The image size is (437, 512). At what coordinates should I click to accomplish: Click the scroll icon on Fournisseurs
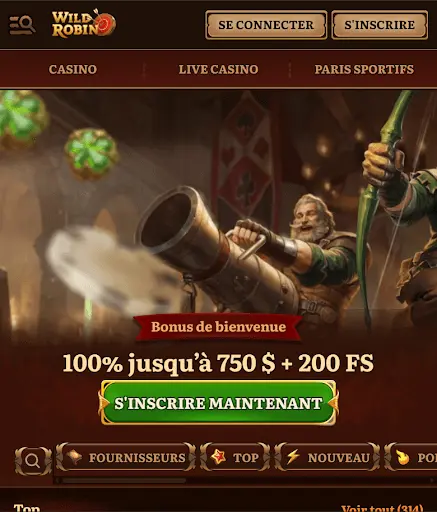pos(74,457)
